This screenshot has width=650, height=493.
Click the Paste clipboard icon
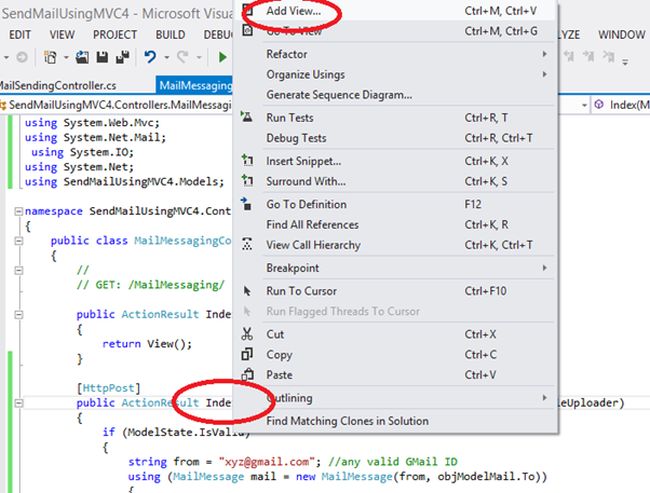click(x=247, y=374)
